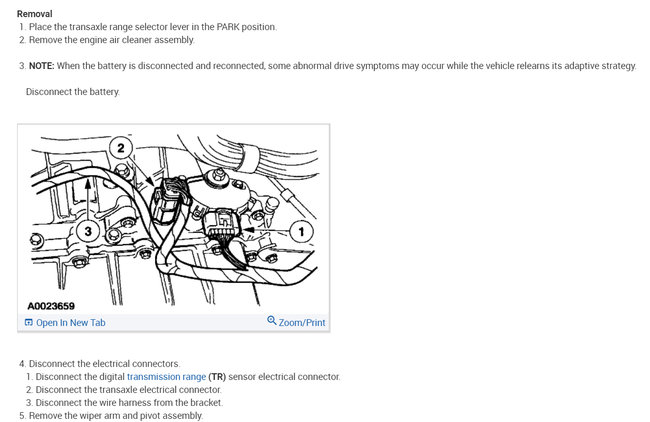Viewport: 650px width, 422px height.
Task: Click step 4 Disconnect the electrical connectors
Action: click(99, 364)
